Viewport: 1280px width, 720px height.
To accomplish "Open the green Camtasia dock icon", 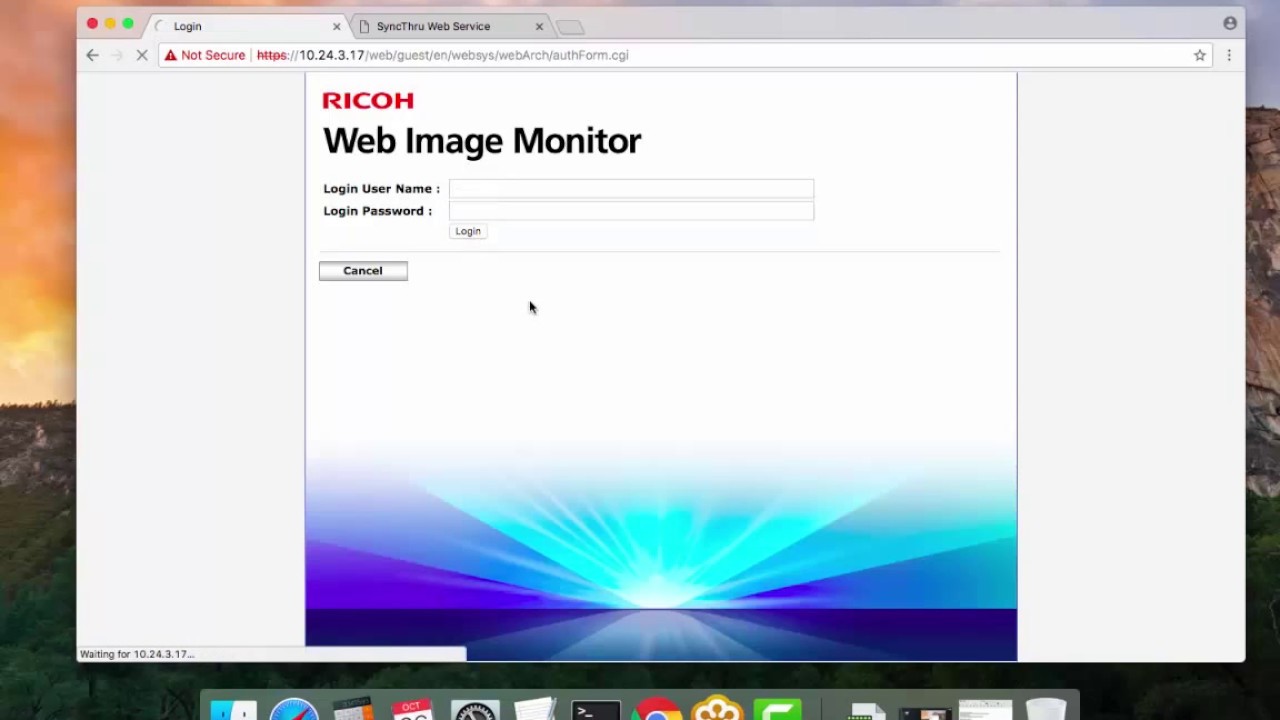I will point(777,710).
